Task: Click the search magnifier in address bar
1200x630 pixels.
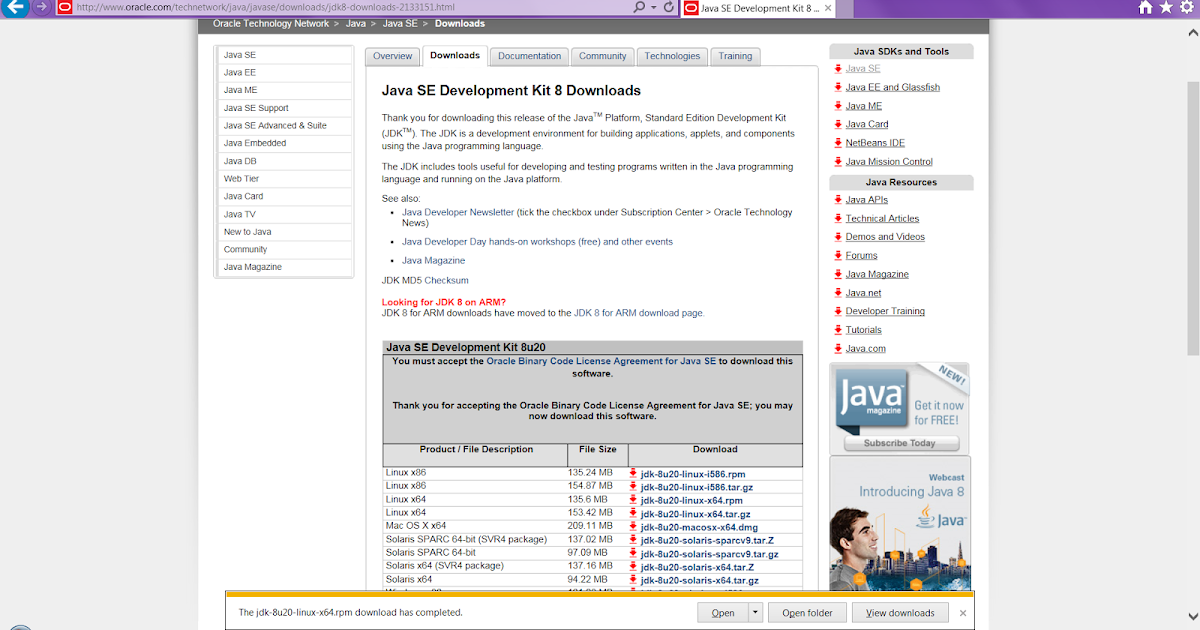Action: click(640, 7)
